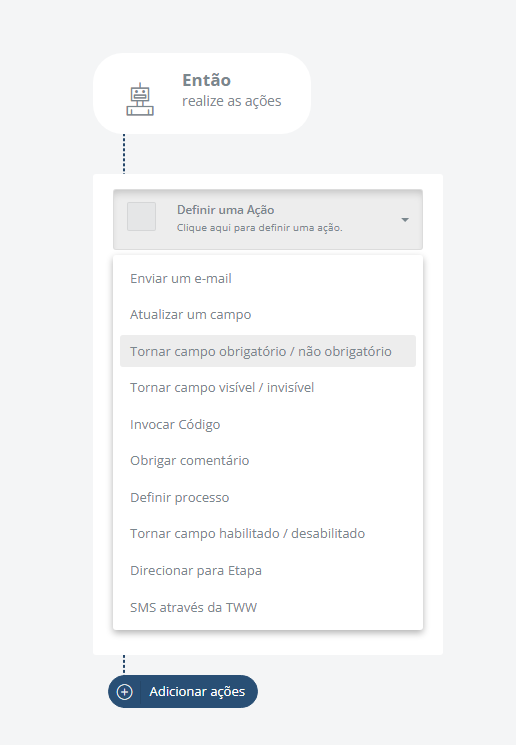Click the 'realize as ações' subtitle
Screen dimensions: 516x745
[232, 101]
